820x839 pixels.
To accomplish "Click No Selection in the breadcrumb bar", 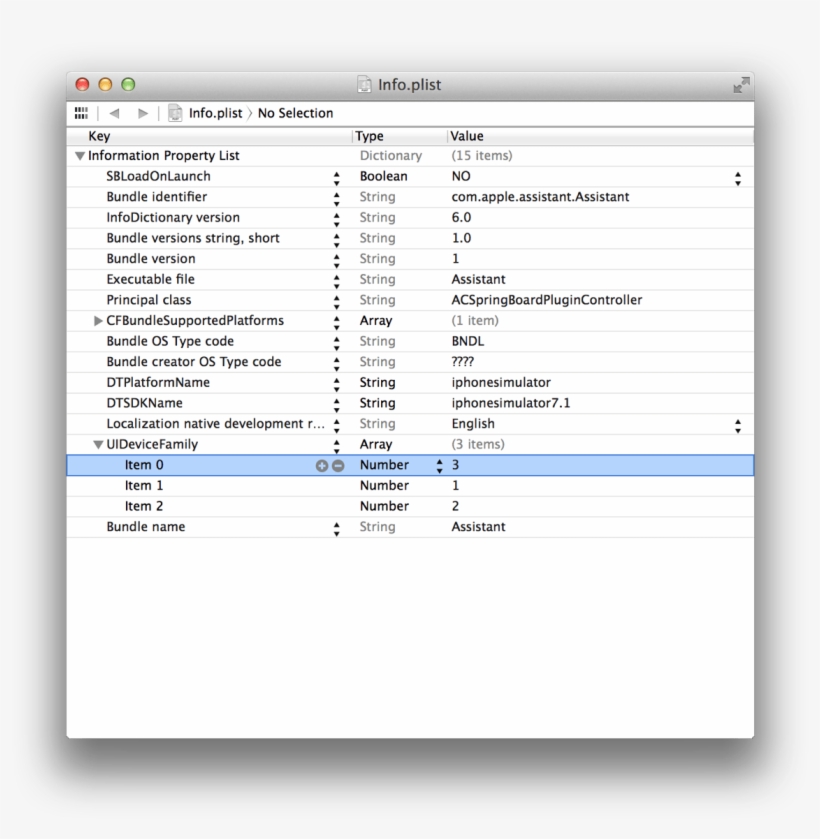I will [295, 113].
